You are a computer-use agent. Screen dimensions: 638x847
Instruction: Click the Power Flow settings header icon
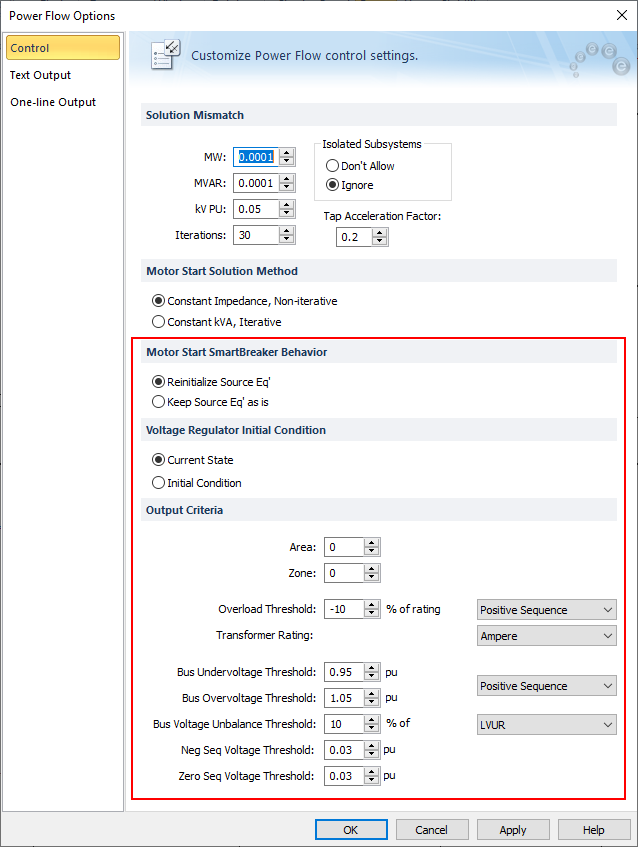tap(165, 55)
